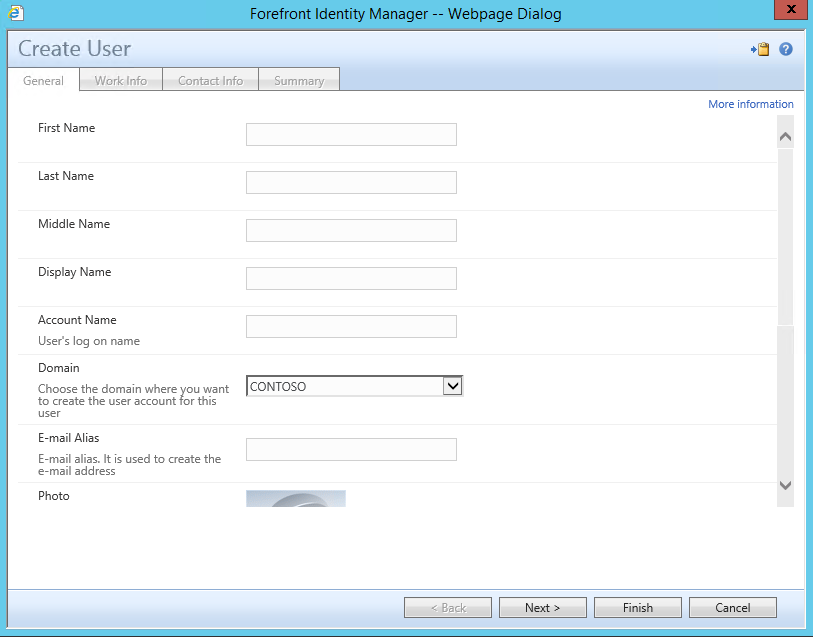Click the scrollbar down arrow
Viewport: 813px width, 637px height.
pyautogui.click(x=785, y=486)
